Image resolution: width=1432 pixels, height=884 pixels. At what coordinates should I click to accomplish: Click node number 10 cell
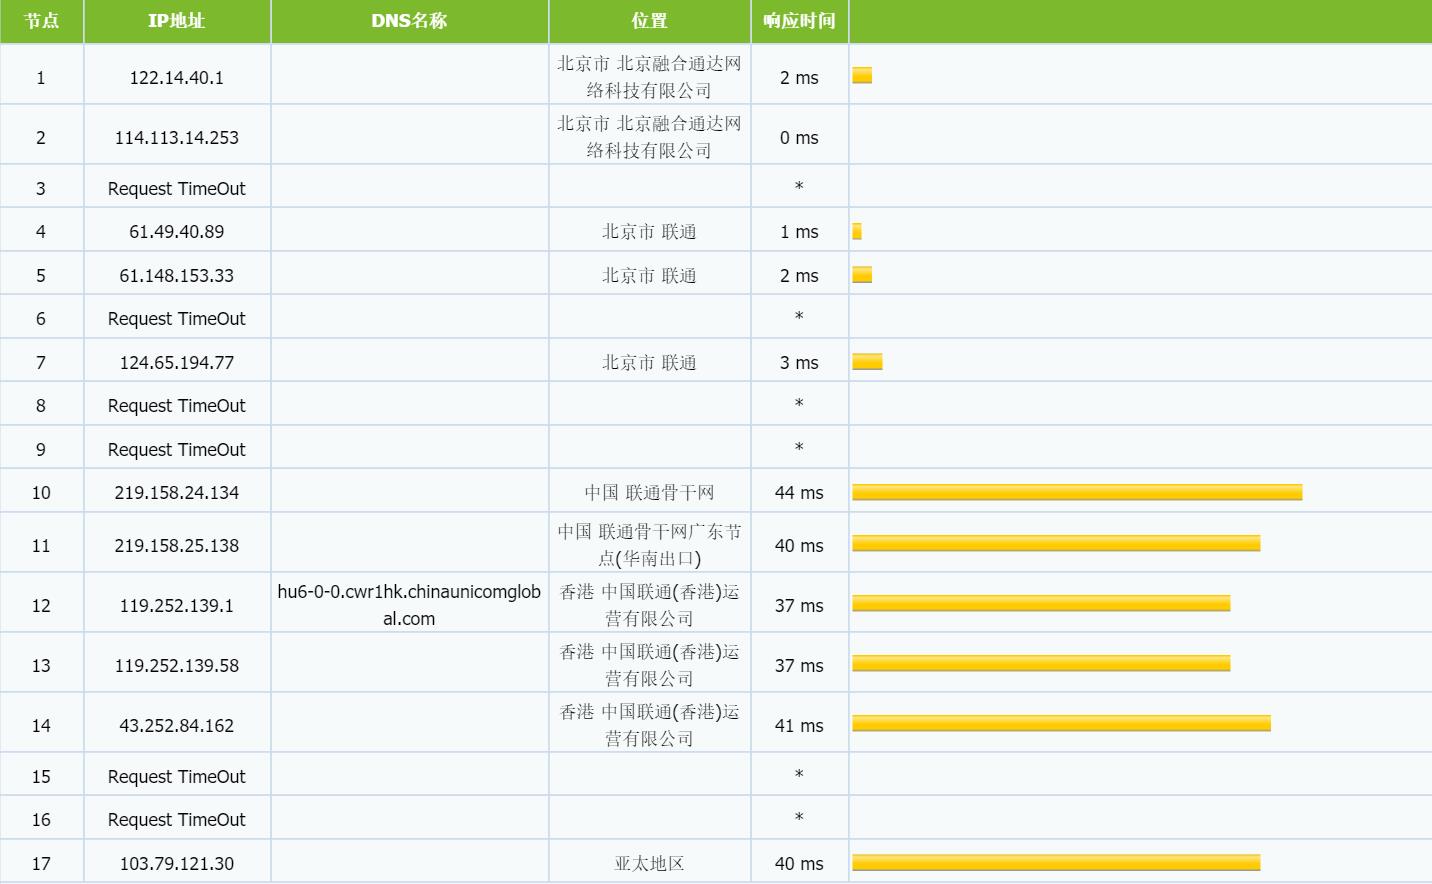[x=41, y=493]
